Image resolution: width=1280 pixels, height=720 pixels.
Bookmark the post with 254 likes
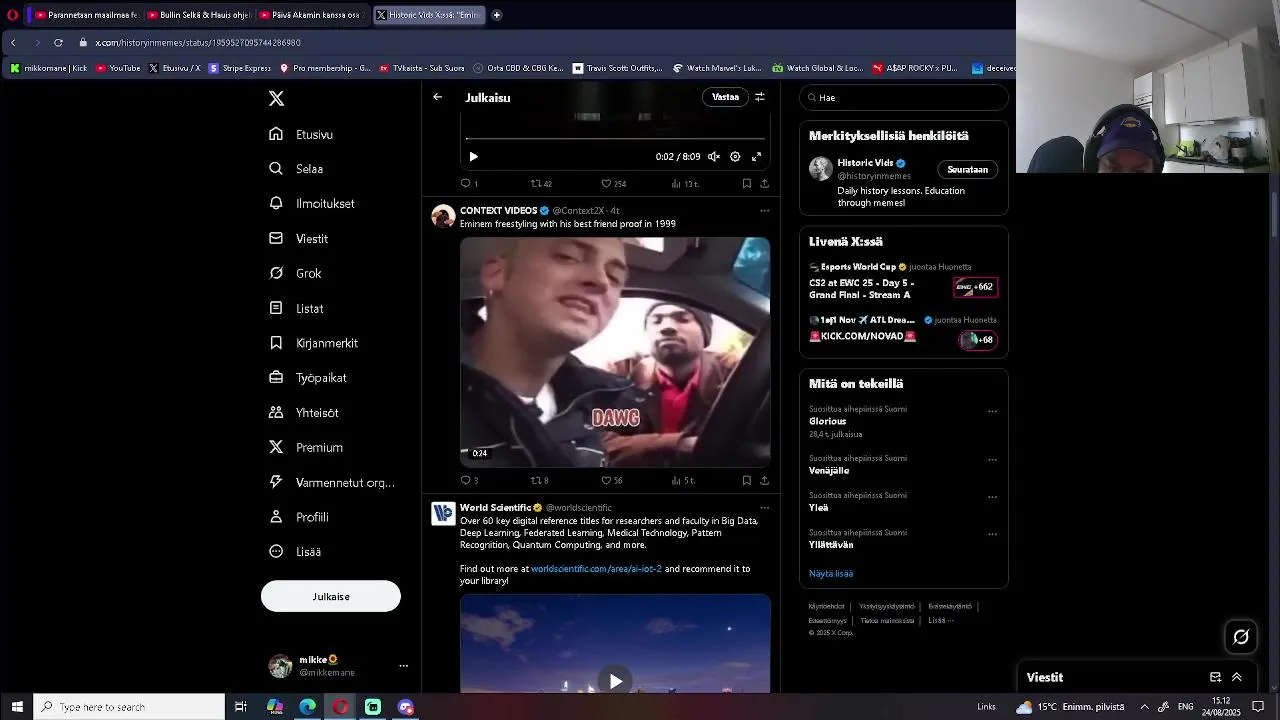pos(747,184)
